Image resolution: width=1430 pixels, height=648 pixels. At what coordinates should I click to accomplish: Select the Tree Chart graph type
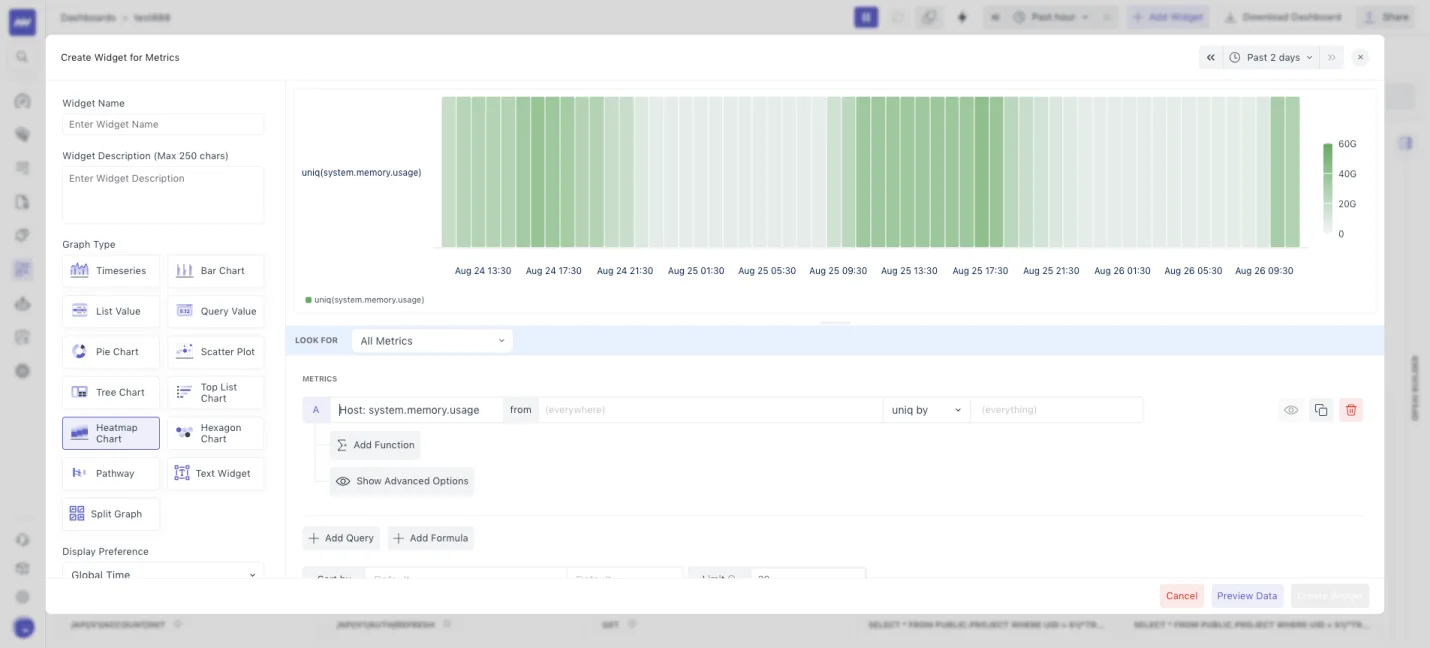[111, 392]
